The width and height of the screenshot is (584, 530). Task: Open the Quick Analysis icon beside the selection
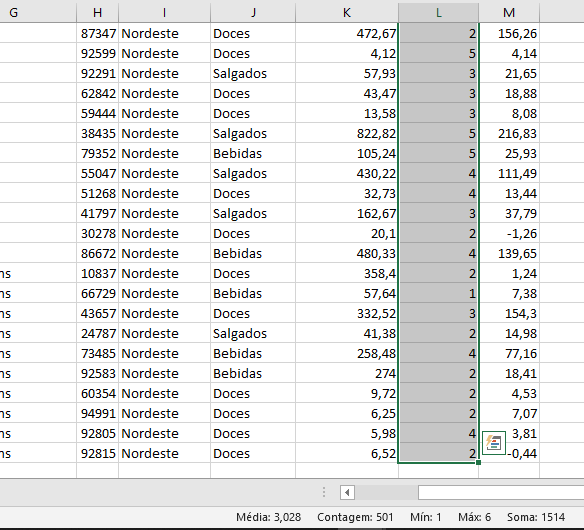coord(493,443)
